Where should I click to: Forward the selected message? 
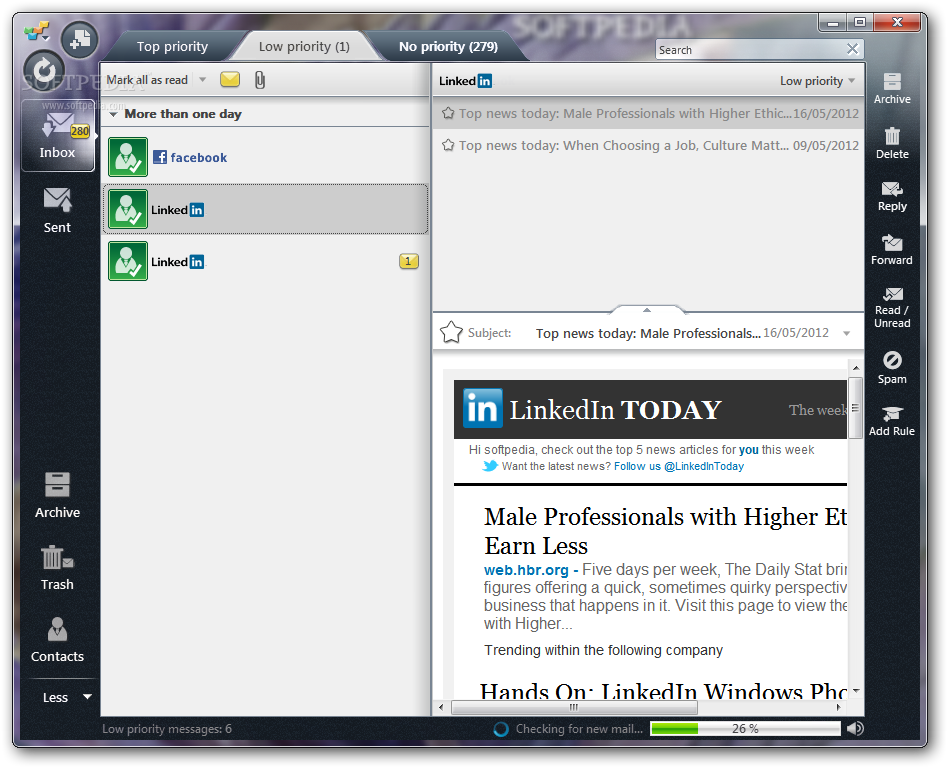click(x=892, y=250)
